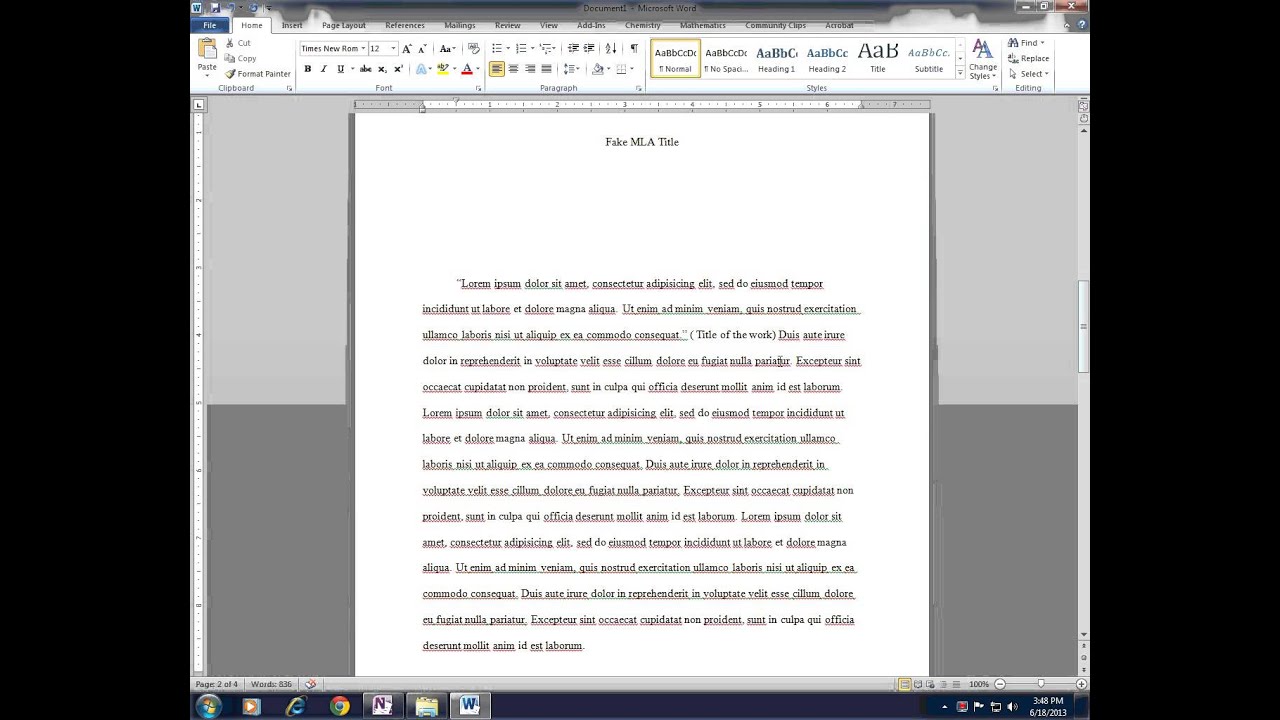Toggle Subscript formatting
This screenshot has width=1280, height=720.
[x=382, y=69]
